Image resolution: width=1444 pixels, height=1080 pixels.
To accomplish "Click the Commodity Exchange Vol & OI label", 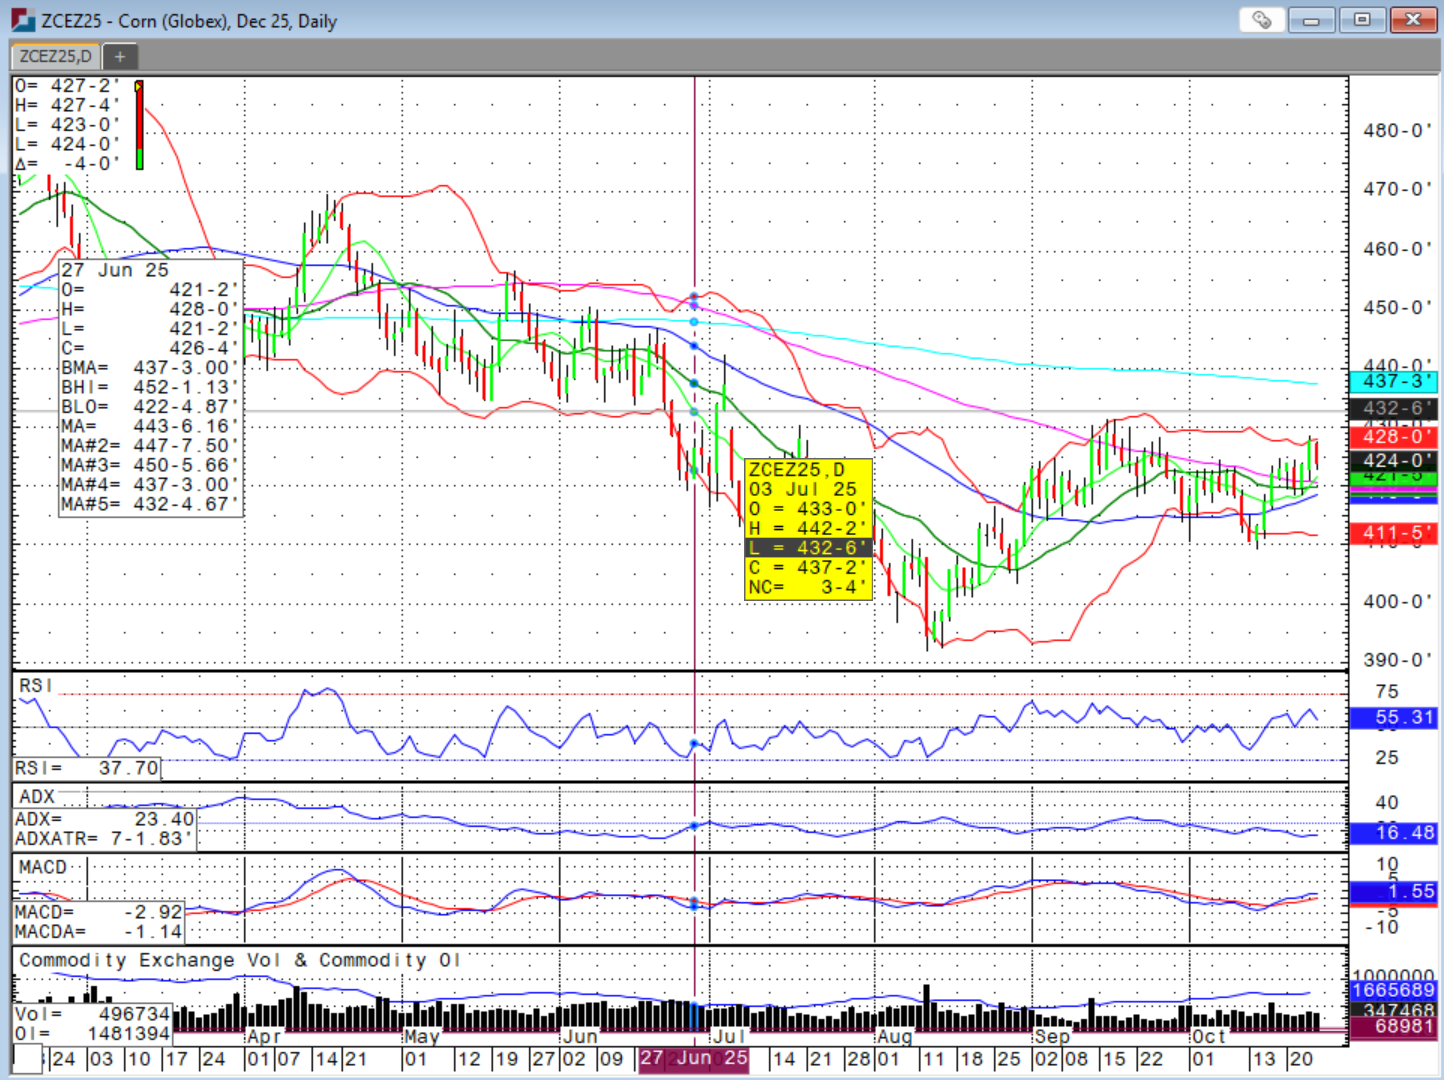I will coord(240,960).
